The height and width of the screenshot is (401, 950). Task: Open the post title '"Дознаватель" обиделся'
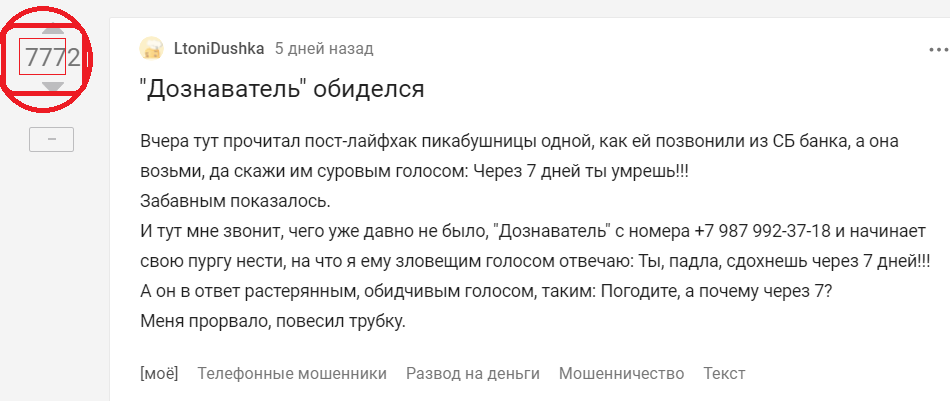pos(282,89)
